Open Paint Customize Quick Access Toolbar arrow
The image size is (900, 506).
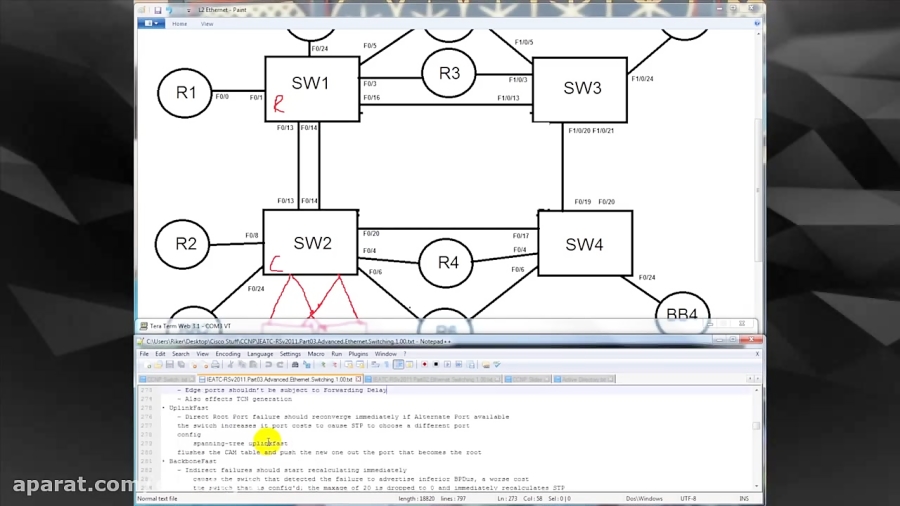tap(188, 10)
